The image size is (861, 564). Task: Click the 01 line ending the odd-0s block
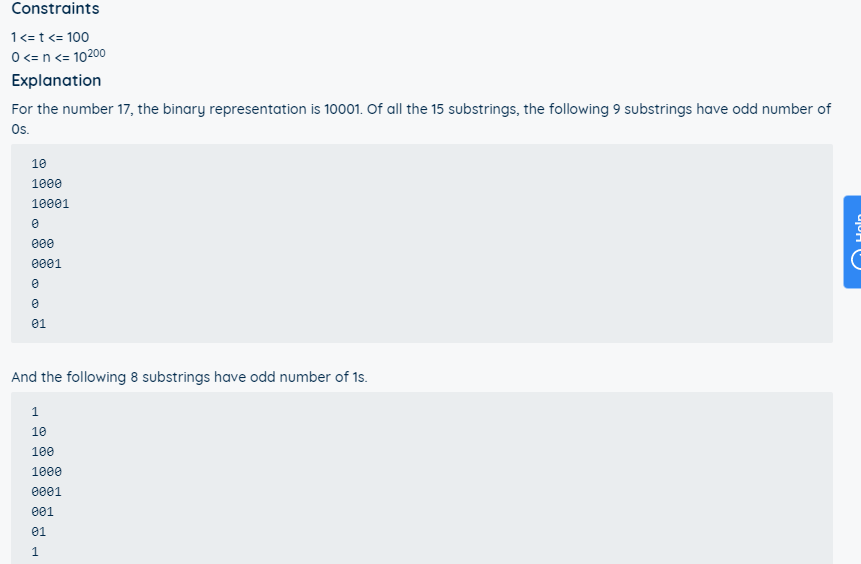(39, 324)
